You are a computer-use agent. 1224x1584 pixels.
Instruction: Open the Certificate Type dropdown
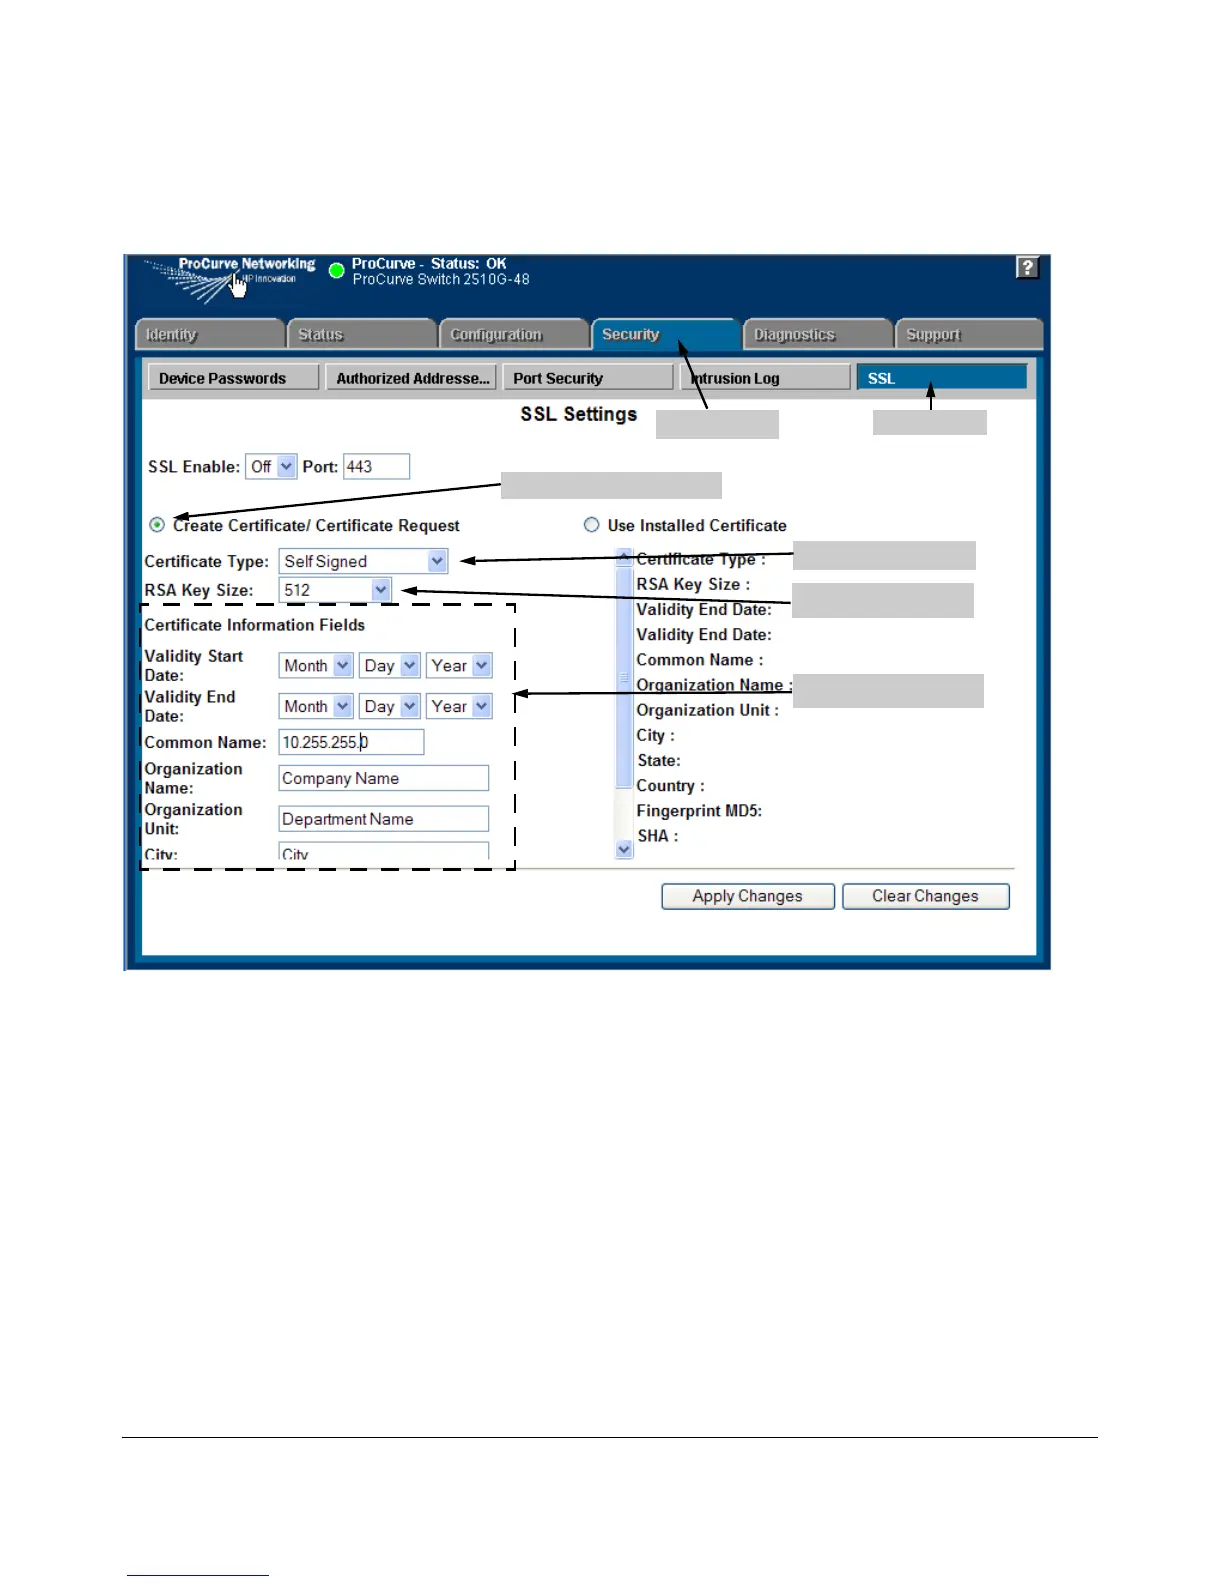[x=363, y=562]
